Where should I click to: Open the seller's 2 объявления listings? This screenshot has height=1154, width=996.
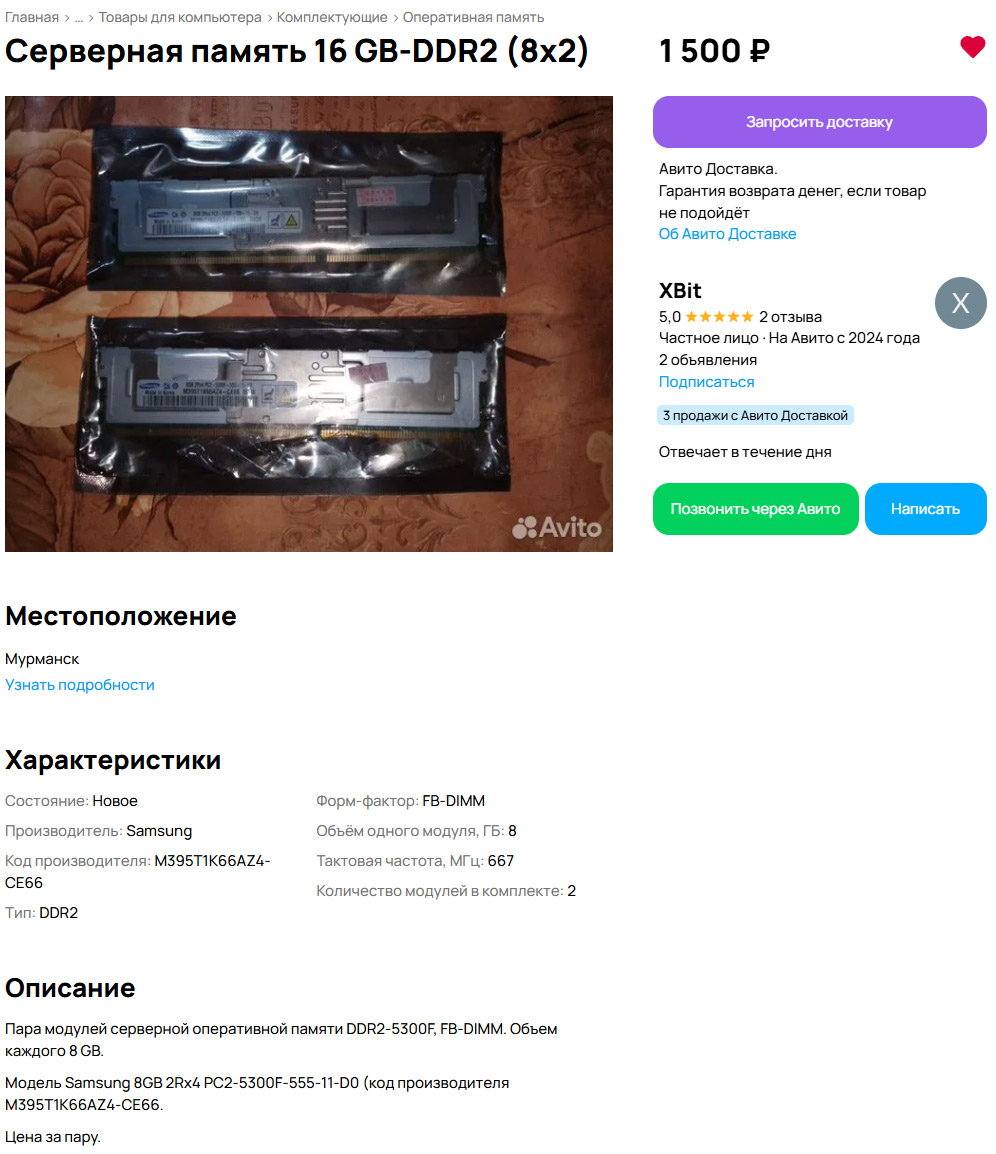tap(707, 360)
